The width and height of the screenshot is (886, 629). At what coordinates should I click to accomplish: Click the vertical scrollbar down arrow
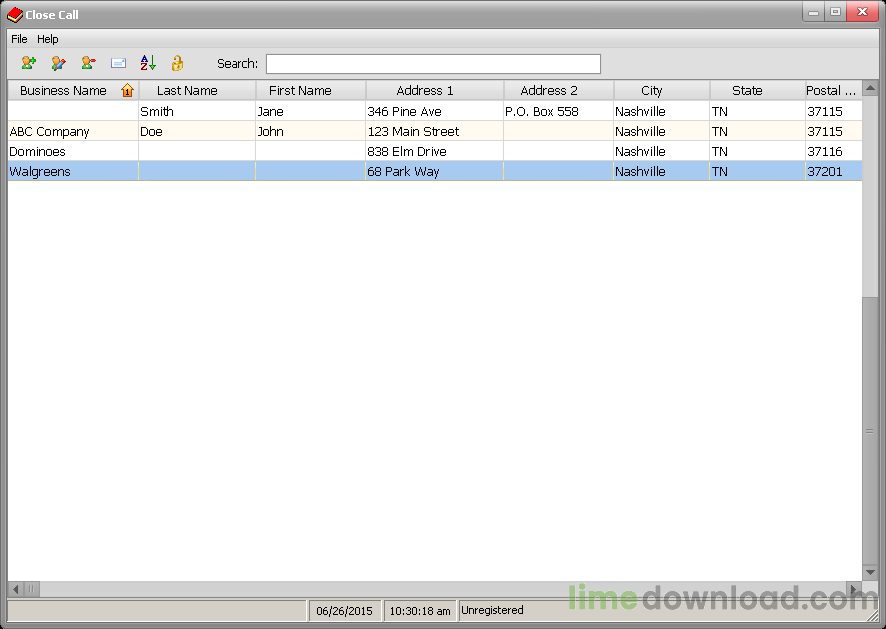870,572
